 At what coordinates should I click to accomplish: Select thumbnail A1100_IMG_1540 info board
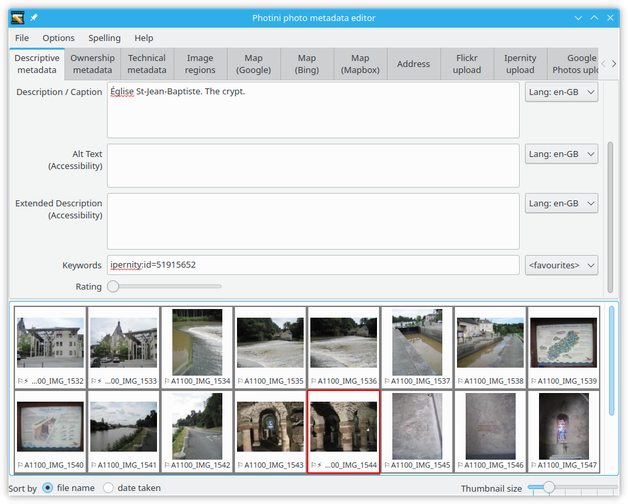50,431
